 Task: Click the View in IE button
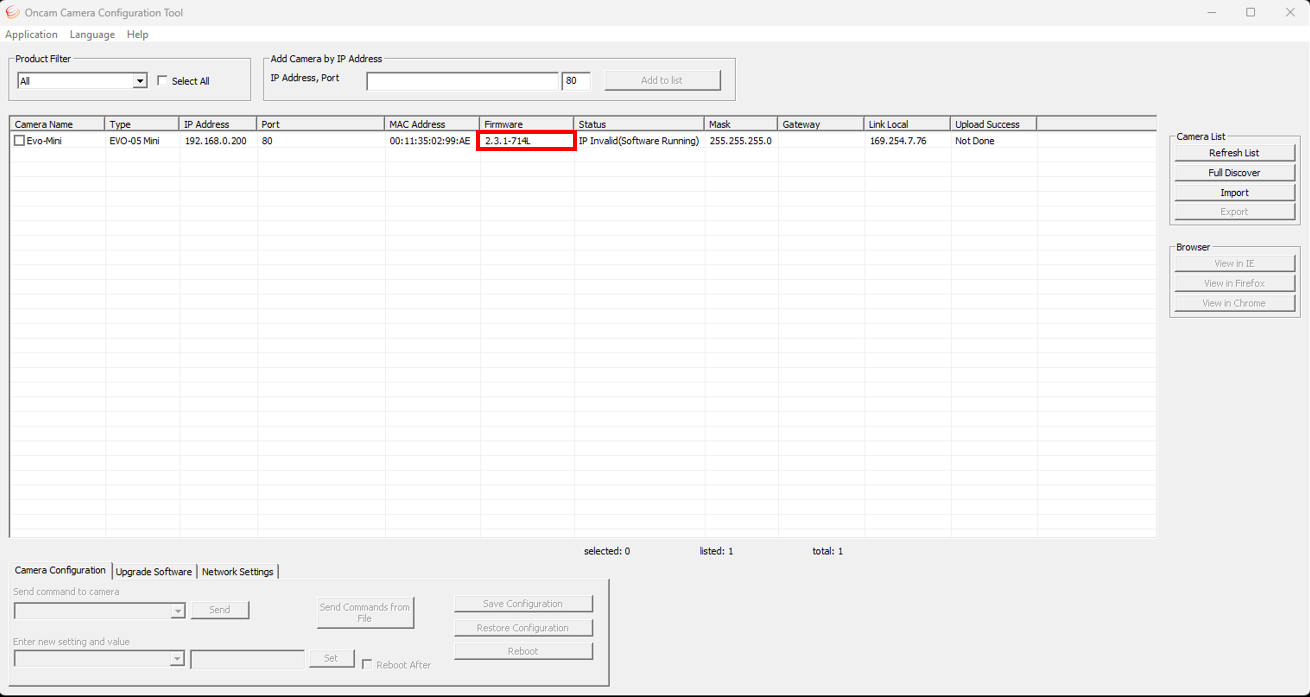1234,264
